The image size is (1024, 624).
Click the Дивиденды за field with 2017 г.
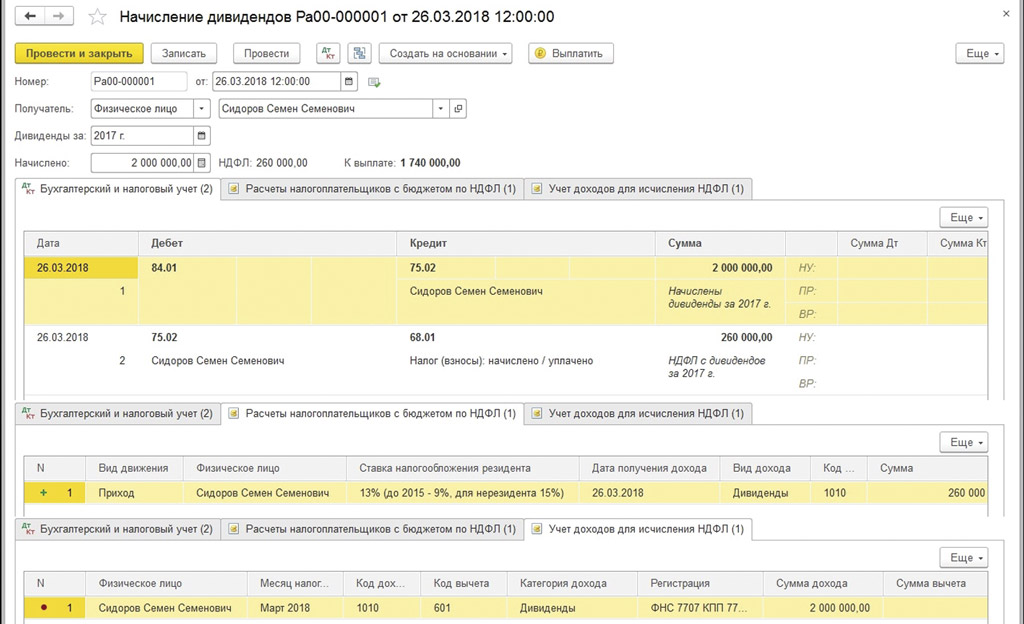pyautogui.click(x=142, y=136)
